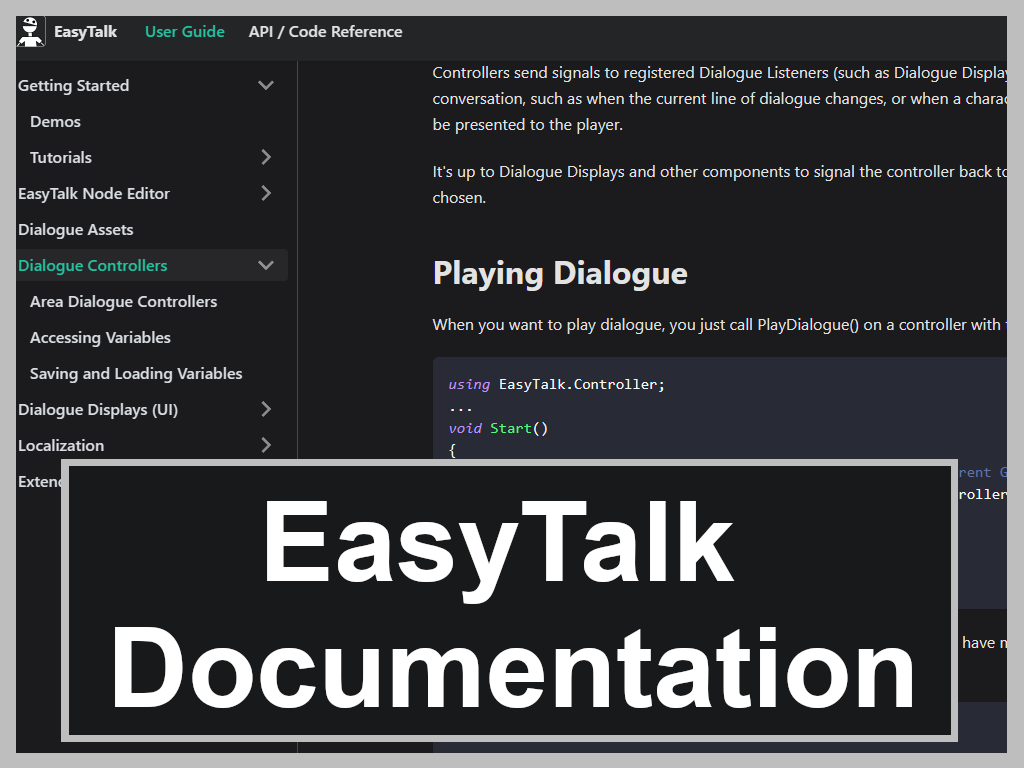The height and width of the screenshot is (768, 1024).
Task: Navigate to Accessing Variables
Action: 101,338
